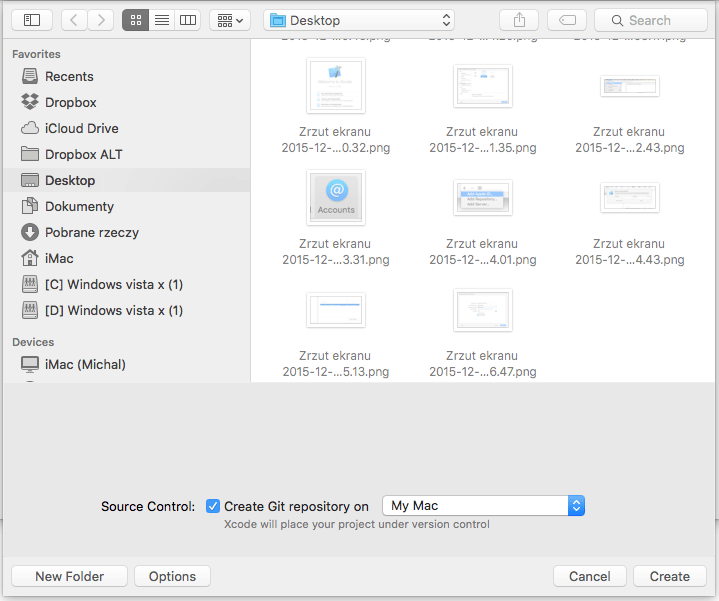
Task: Select Pobrane rzeczy in sidebar
Action: pos(91,232)
